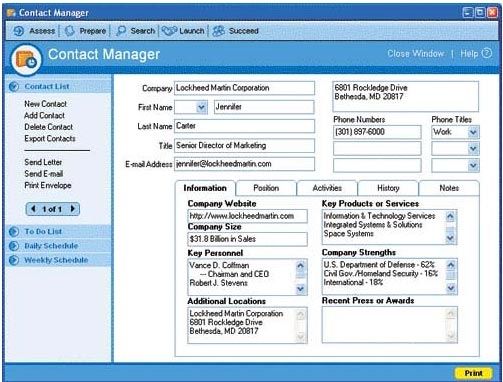Click the First Name field containing Jennifer
Screen dimensions: 503x382
(x=264, y=107)
